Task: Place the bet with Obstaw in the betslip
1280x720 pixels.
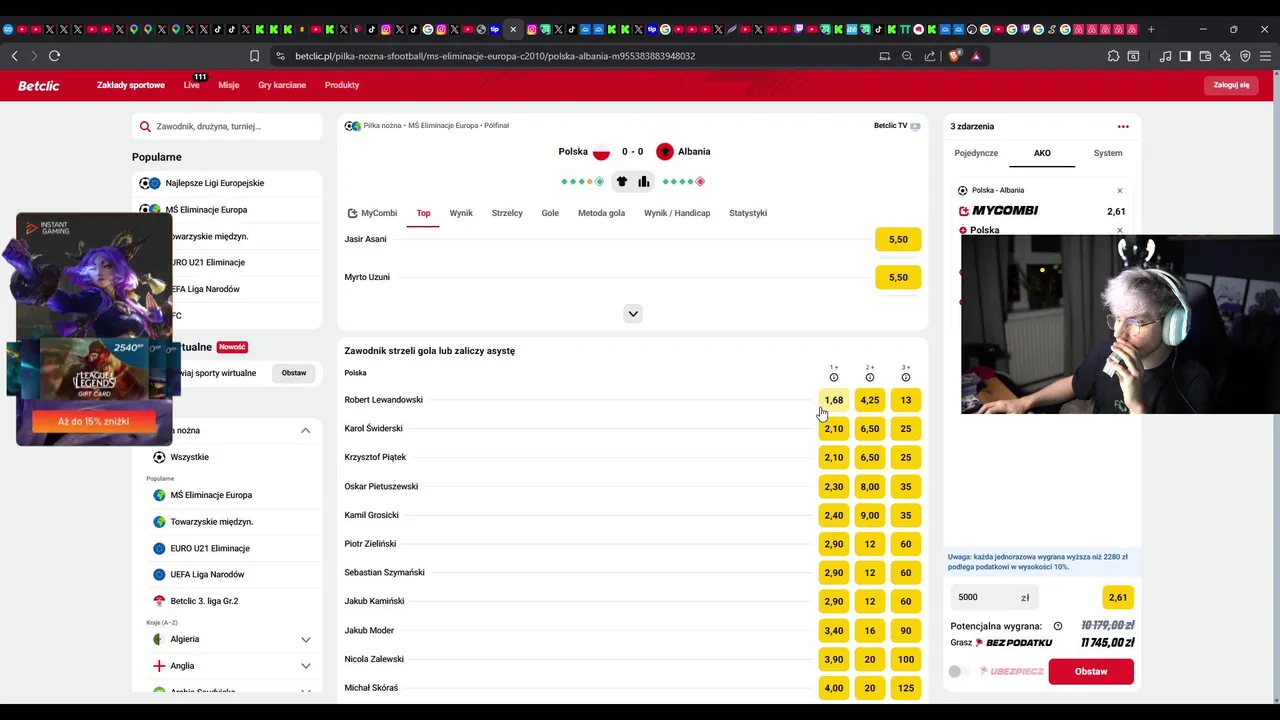Action: [1091, 671]
